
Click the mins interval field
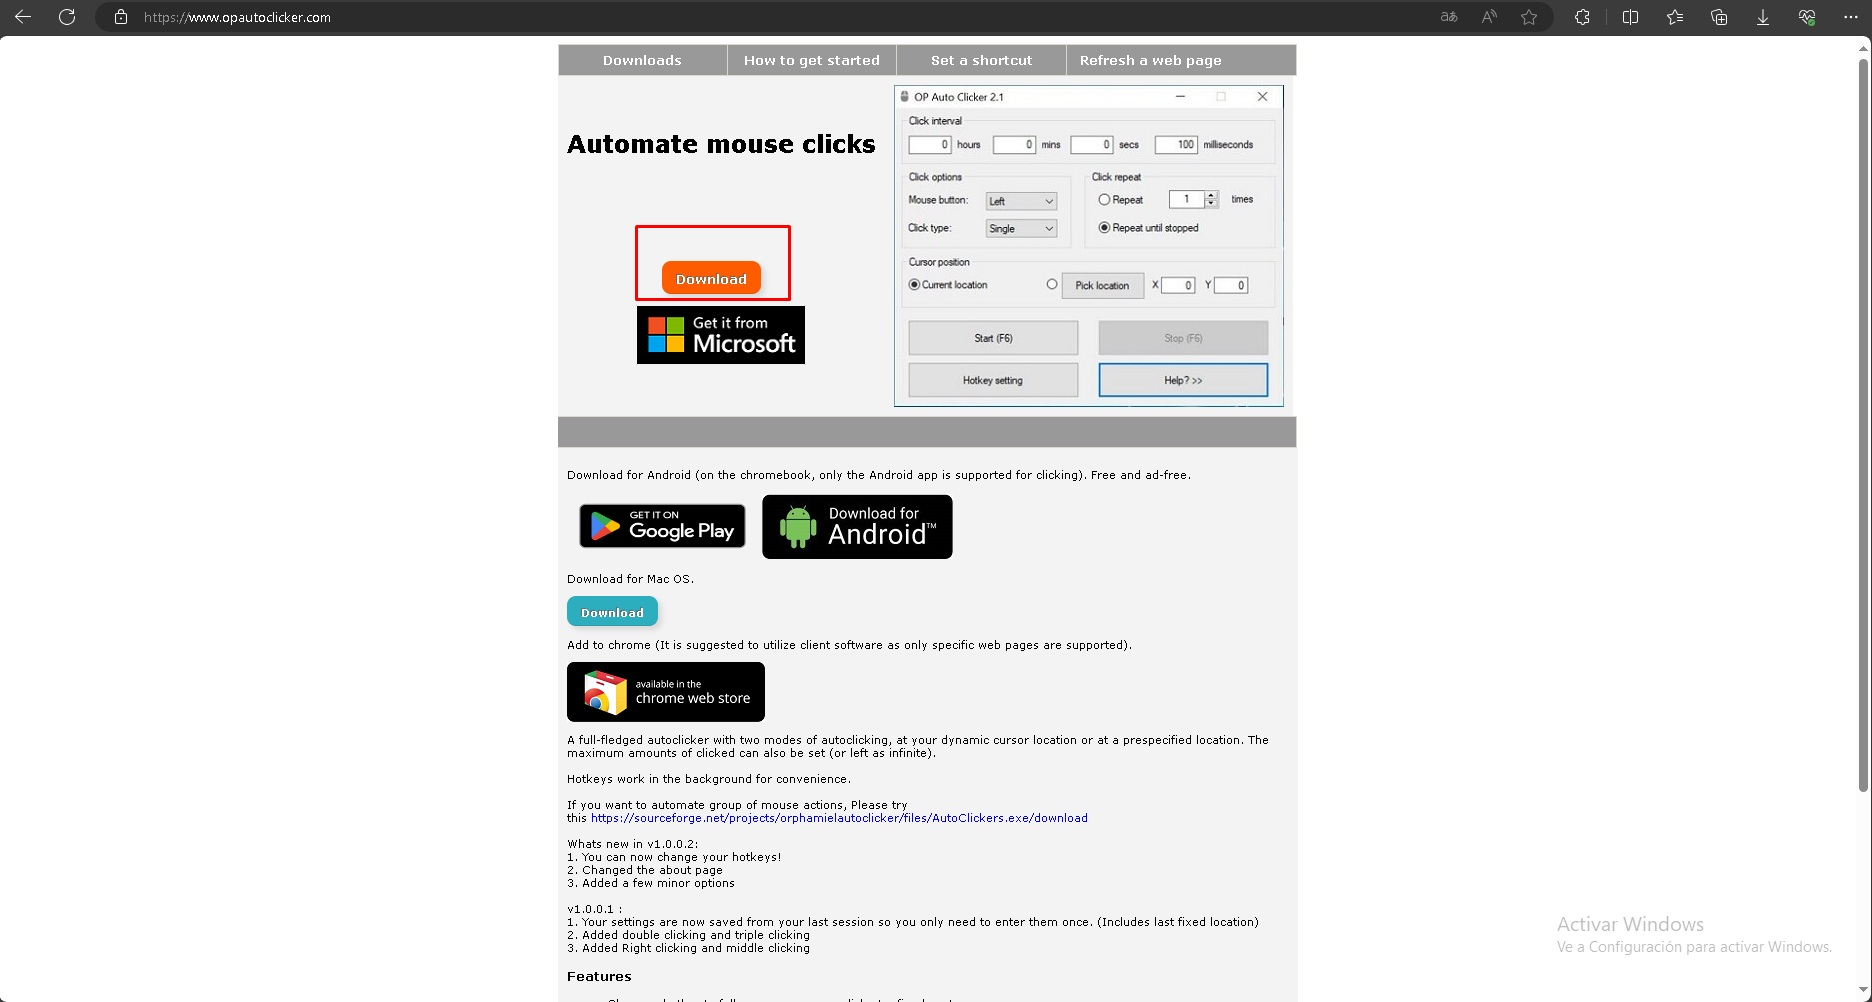click(1014, 145)
